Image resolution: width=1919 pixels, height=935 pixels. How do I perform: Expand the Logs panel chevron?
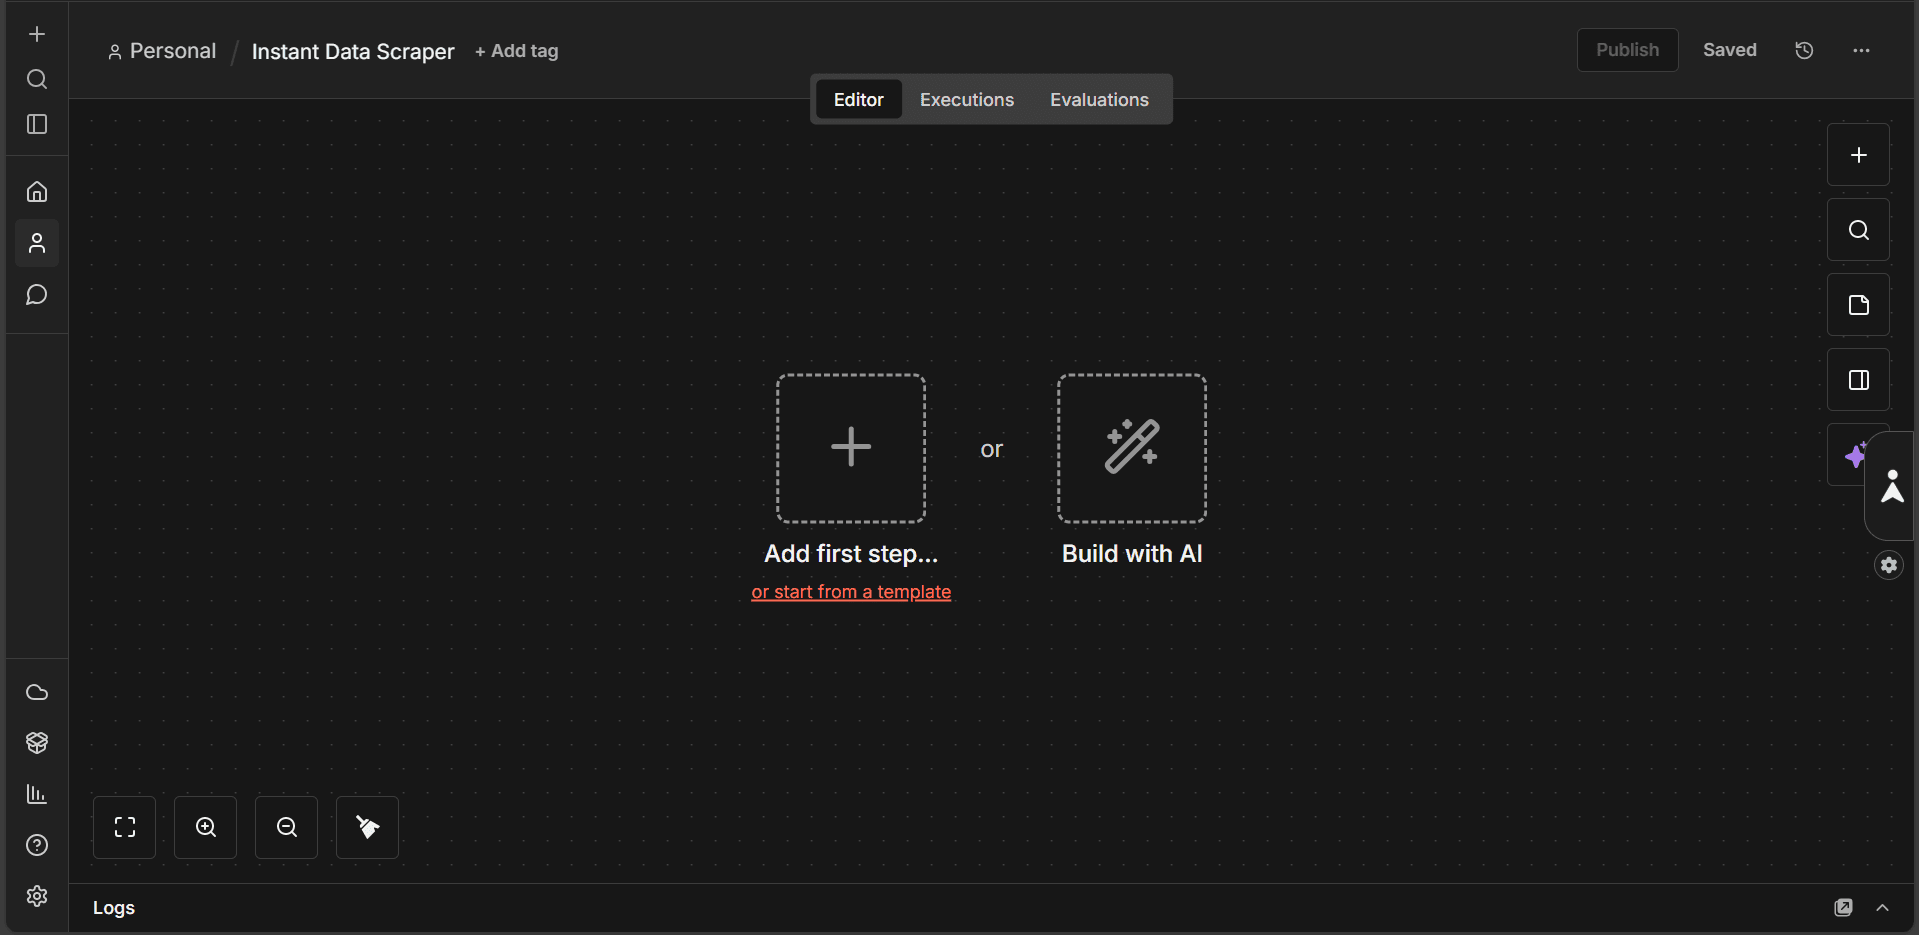(x=1883, y=907)
